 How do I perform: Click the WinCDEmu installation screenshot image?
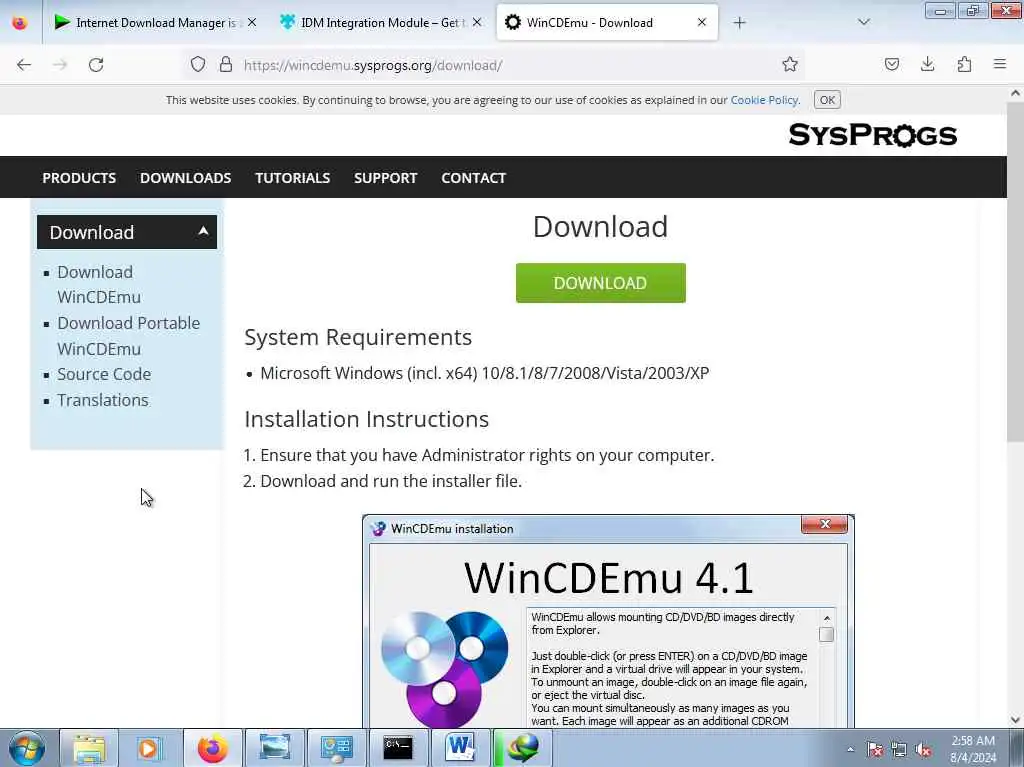608,621
